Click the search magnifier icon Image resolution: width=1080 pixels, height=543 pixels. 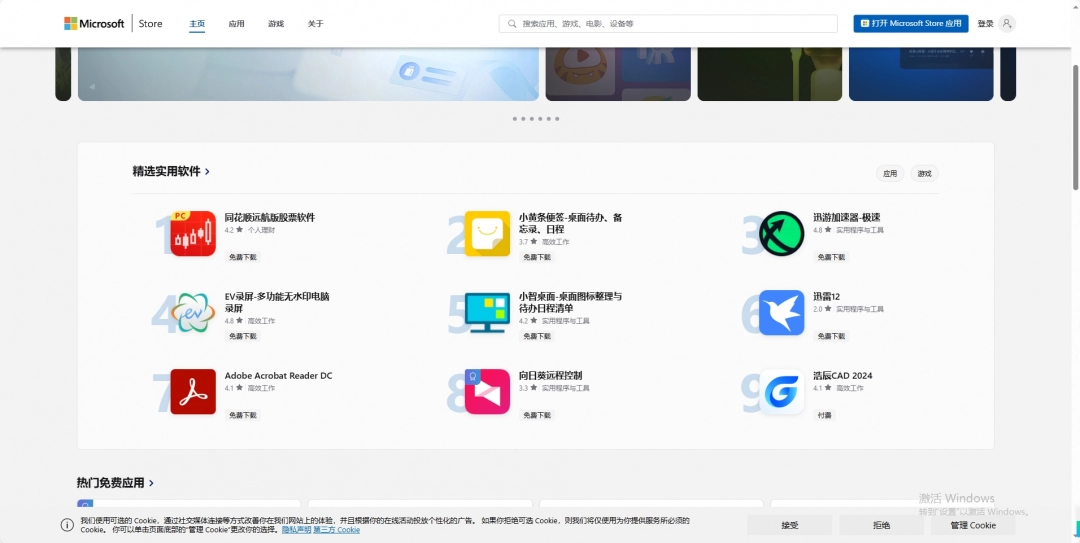(x=512, y=23)
